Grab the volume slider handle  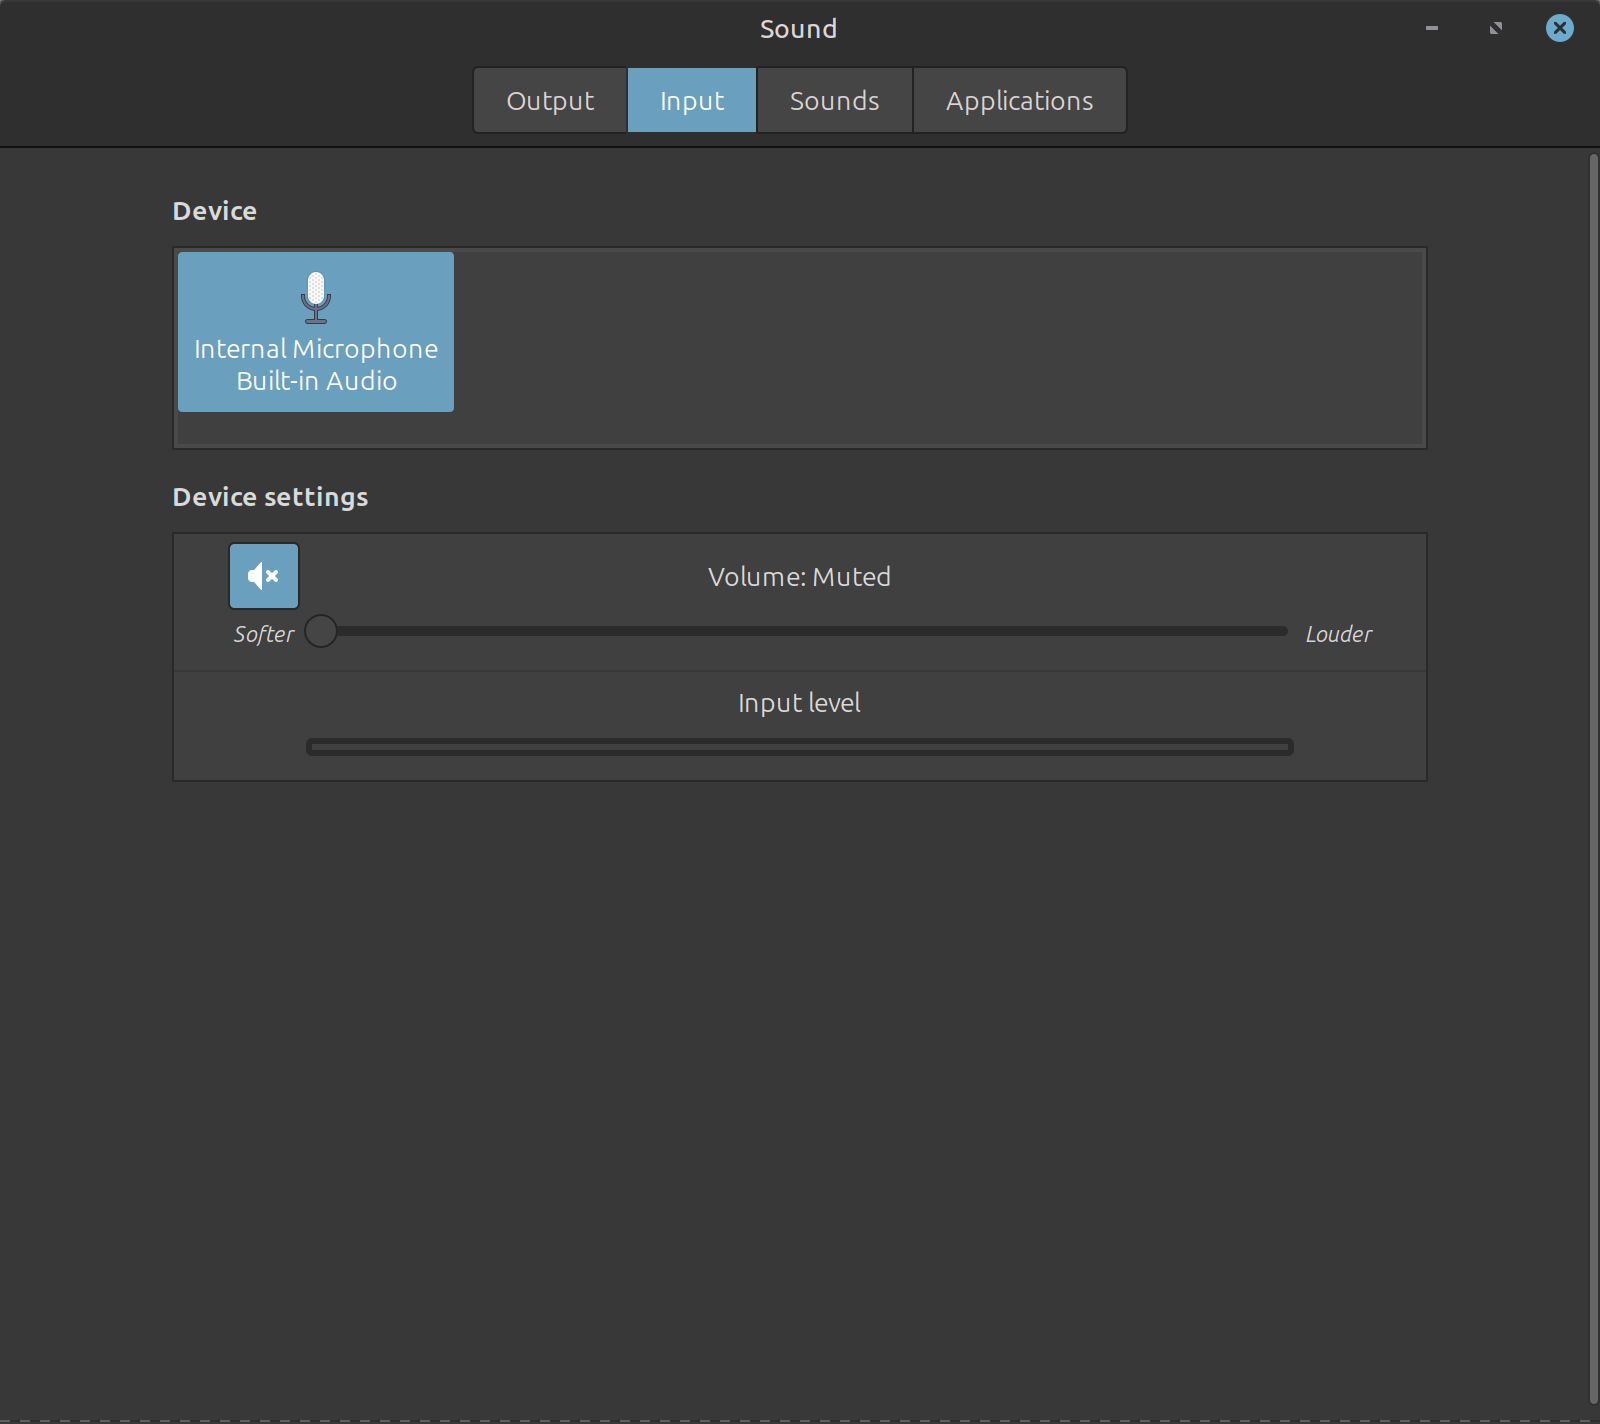(321, 632)
